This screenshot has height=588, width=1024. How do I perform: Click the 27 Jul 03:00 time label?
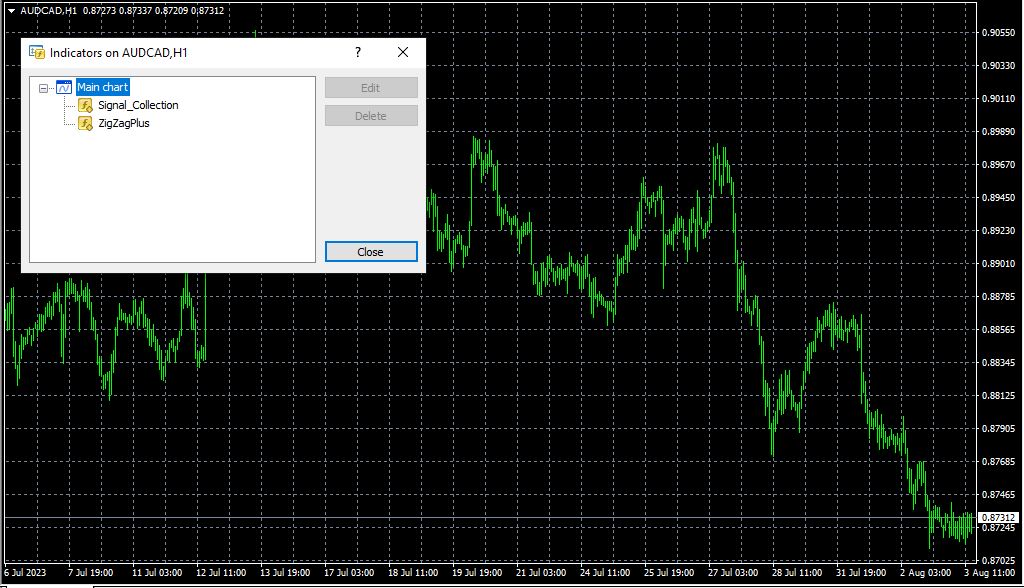[733, 572]
